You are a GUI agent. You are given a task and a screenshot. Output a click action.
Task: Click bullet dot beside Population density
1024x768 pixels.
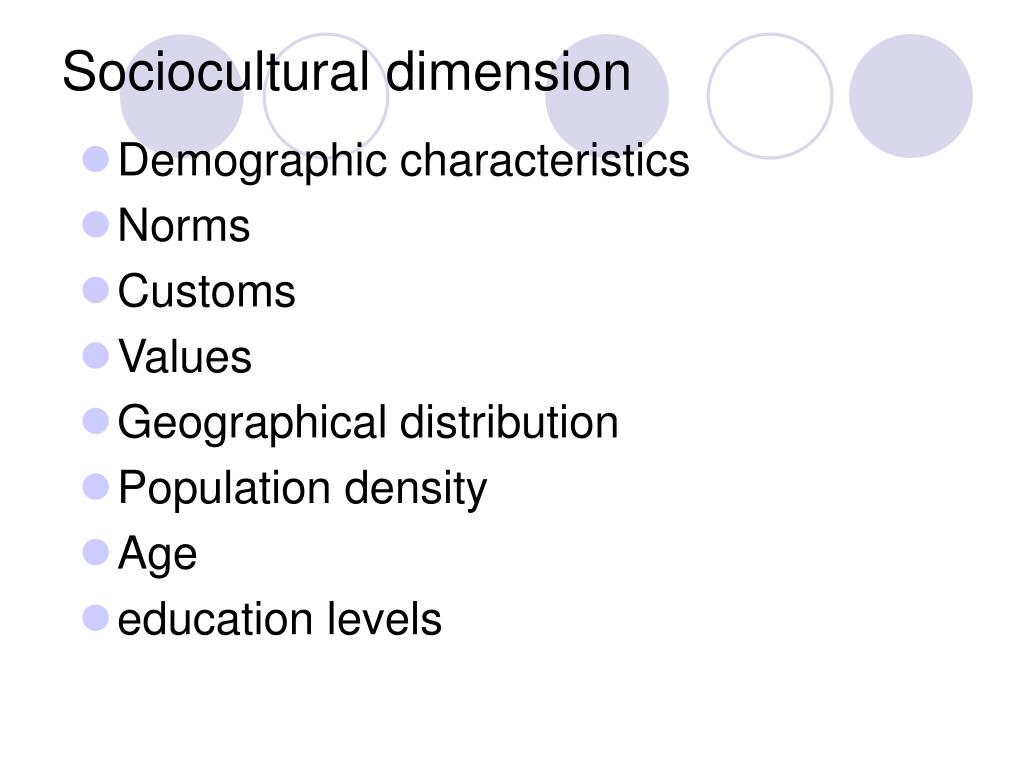pyautogui.click(x=95, y=487)
